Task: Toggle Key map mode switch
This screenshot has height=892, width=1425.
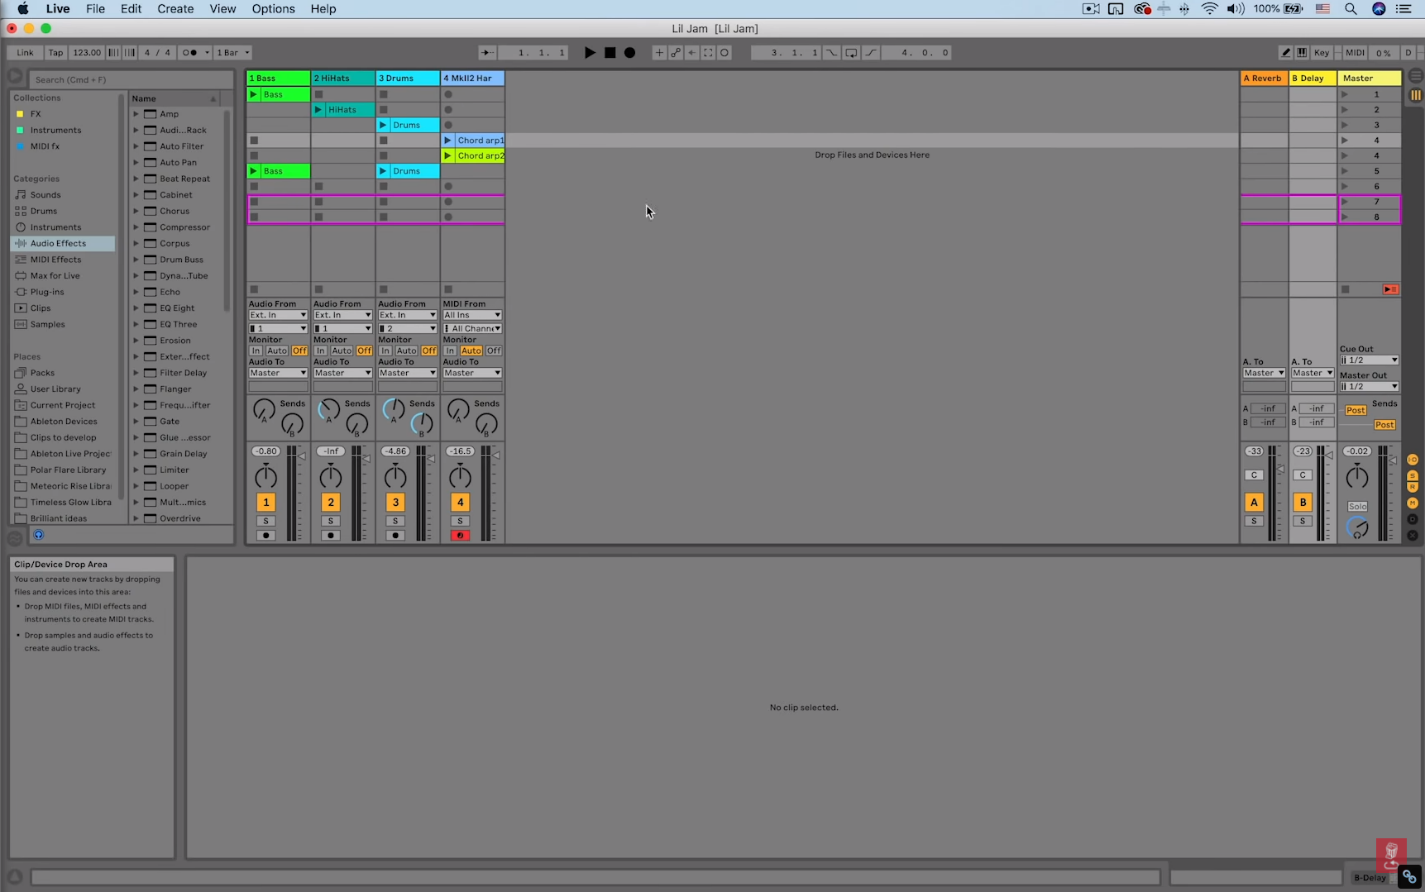Action: 1321,53
